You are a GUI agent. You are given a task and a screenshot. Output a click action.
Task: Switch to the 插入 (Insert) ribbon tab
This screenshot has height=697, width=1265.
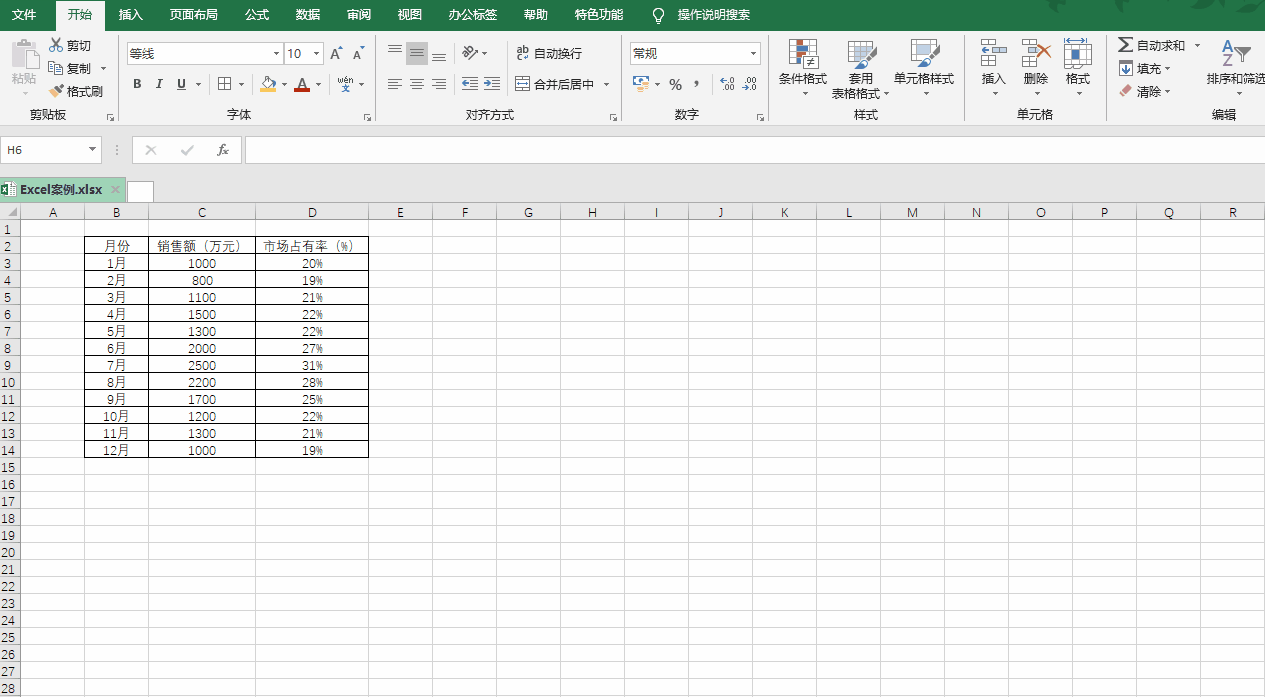tap(130, 15)
